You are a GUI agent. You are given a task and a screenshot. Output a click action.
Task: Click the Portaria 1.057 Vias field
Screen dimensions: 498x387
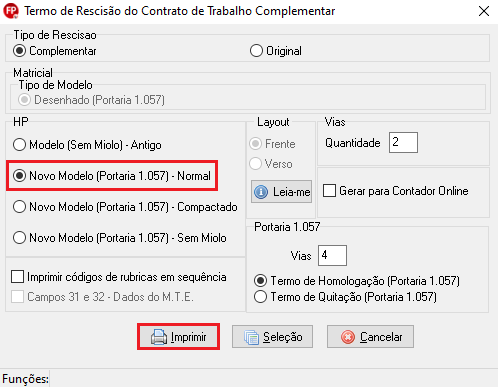point(332,255)
